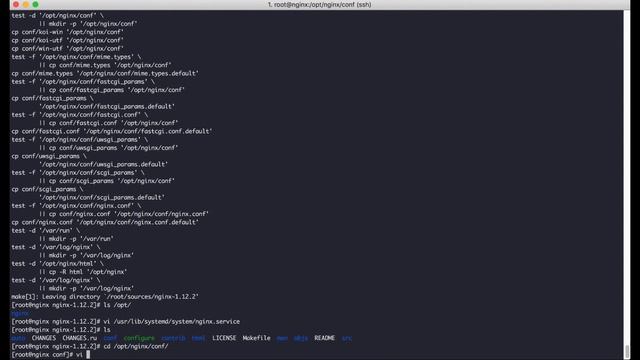Image resolution: width=640 pixels, height=360 pixels.
Task: Click the 'LICENSE' file name
Action: coord(224,338)
